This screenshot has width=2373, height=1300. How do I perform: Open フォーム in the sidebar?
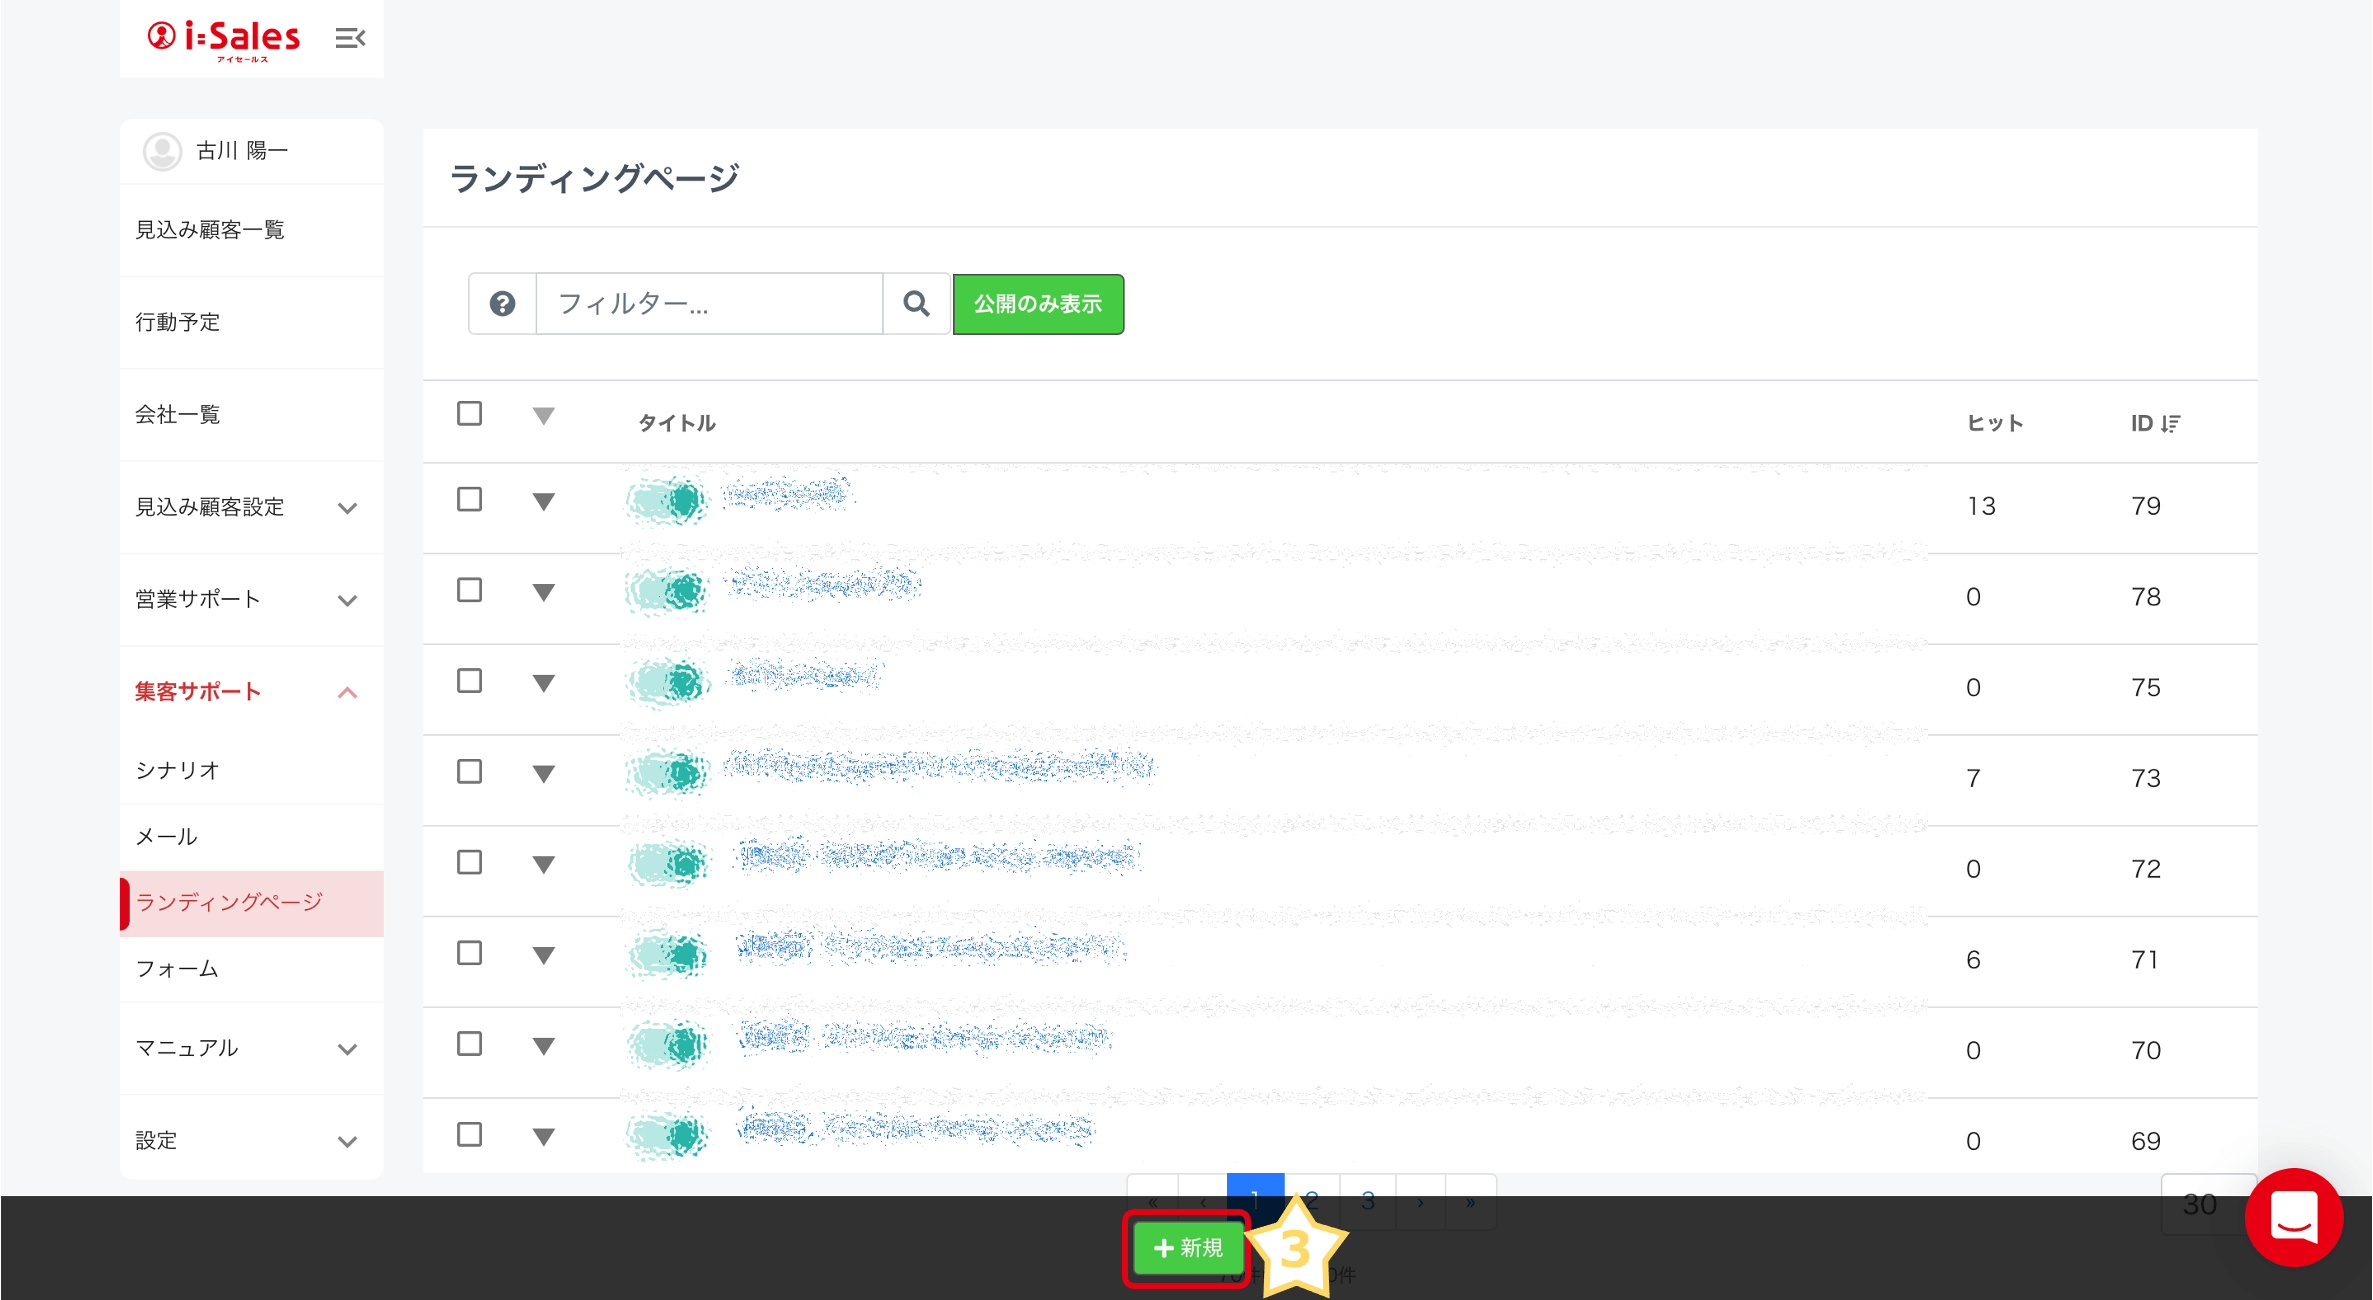pyautogui.click(x=177, y=969)
